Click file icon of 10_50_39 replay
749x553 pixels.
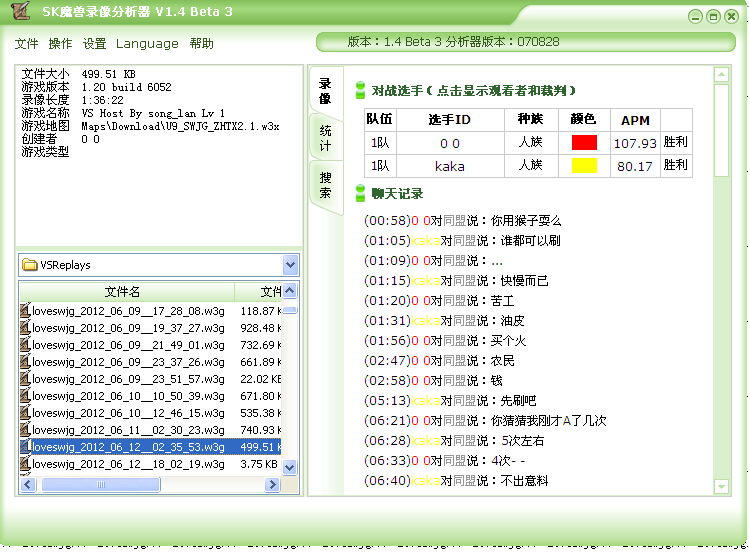click(25, 395)
